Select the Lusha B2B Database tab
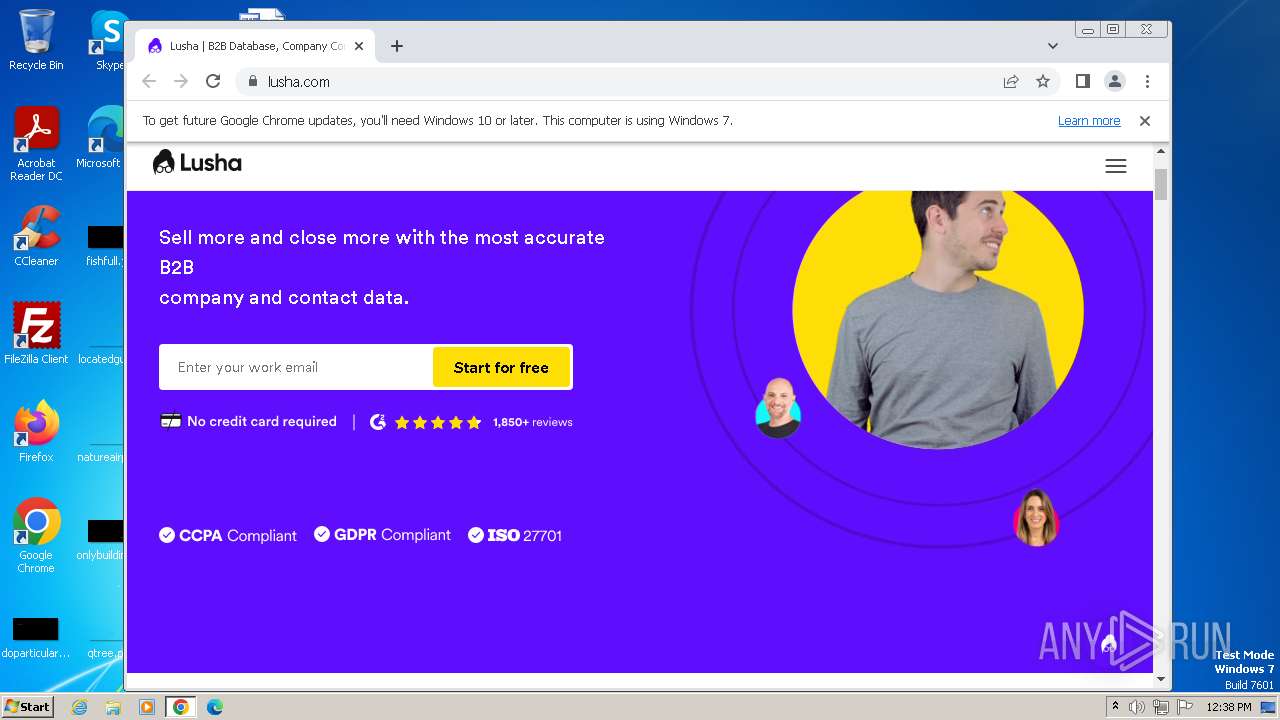 pyautogui.click(x=256, y=46)
